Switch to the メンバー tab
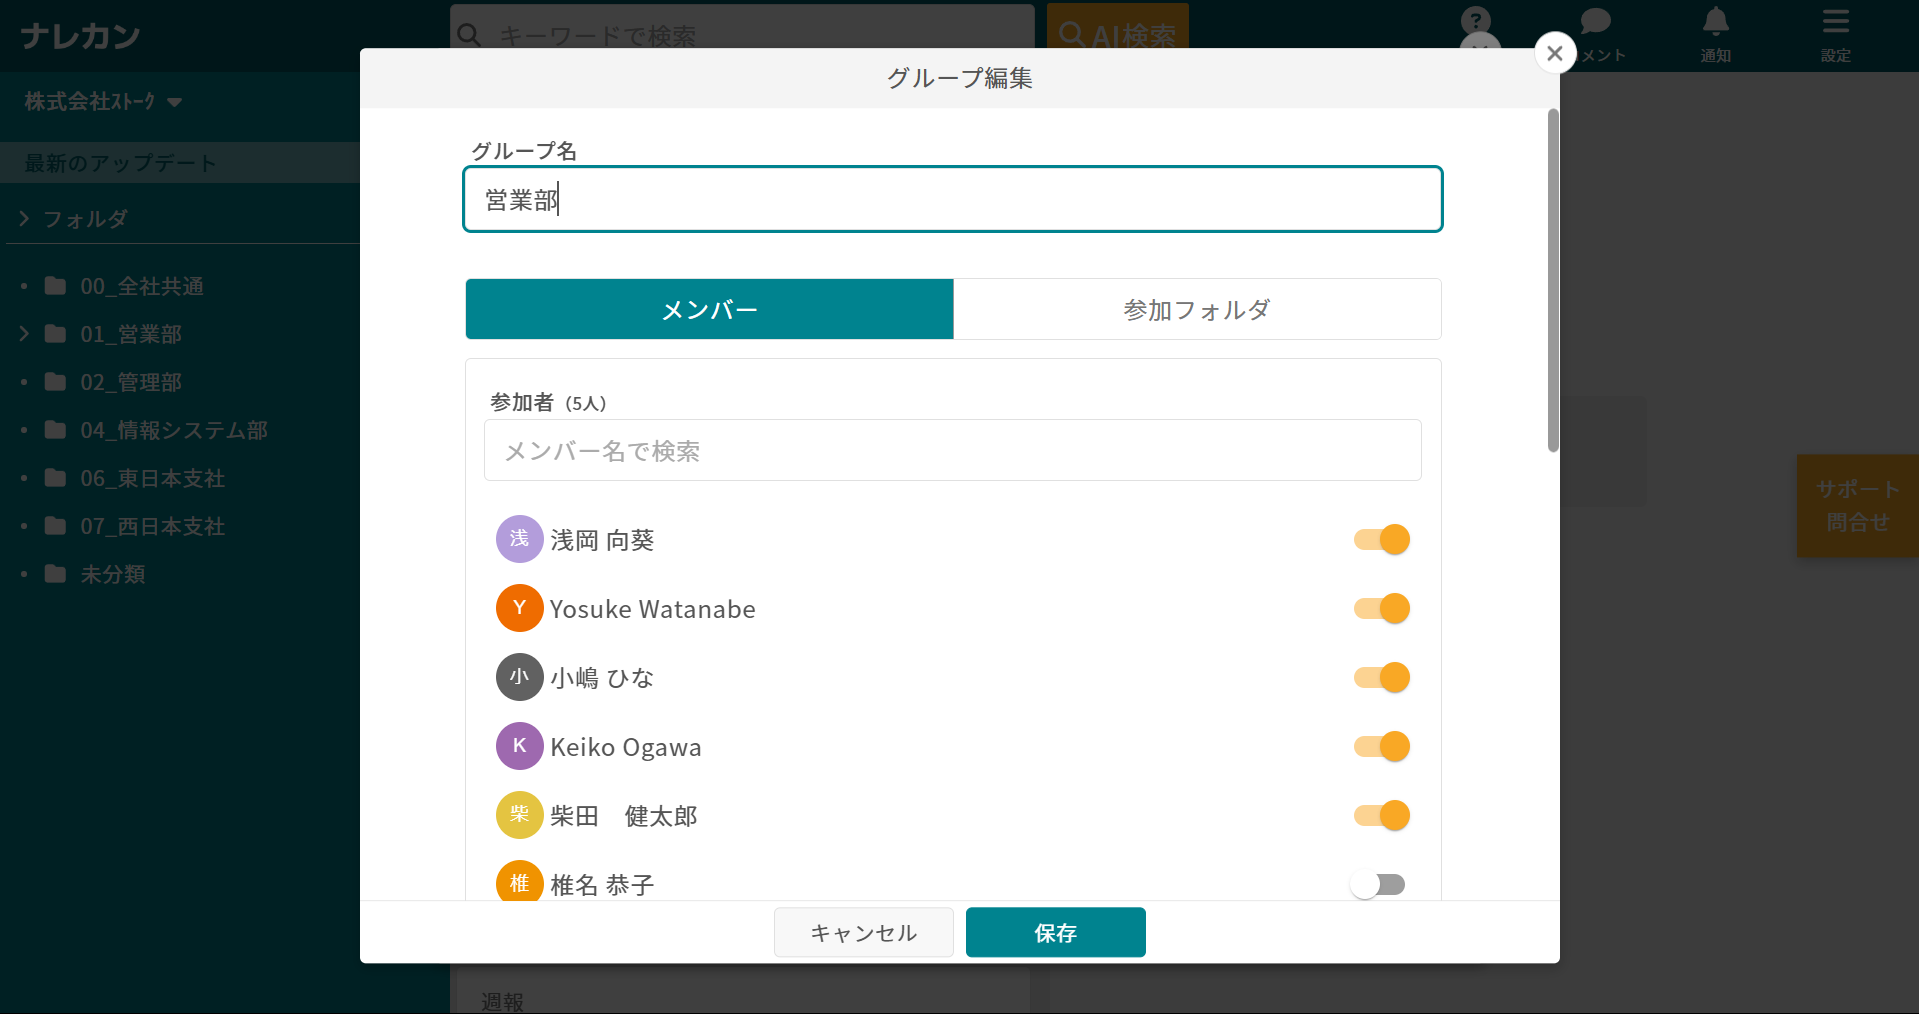The width and height of the screenshot is (1919, 1014). point(710,309)
